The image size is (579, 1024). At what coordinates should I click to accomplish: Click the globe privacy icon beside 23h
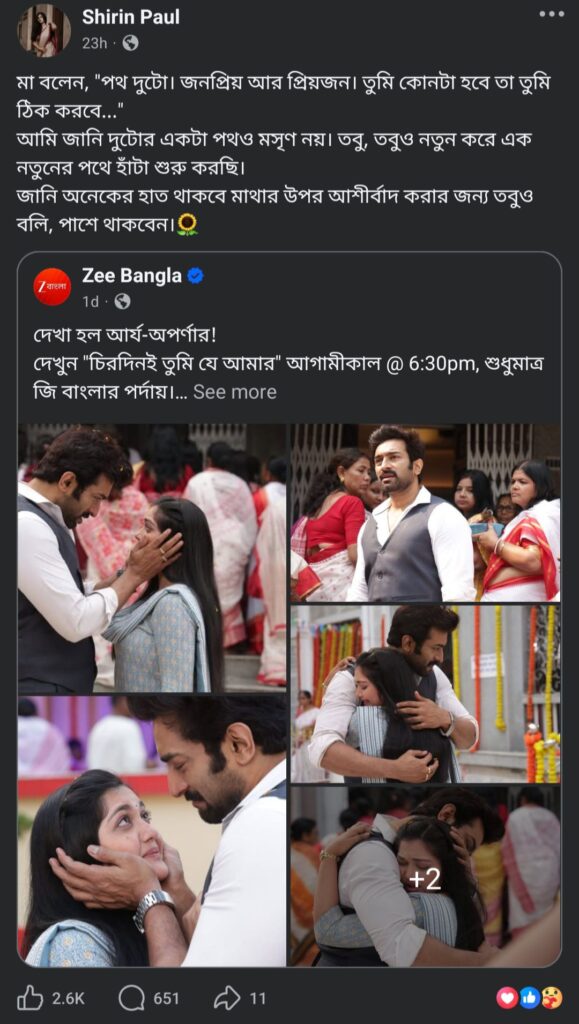tap(131, 43)
